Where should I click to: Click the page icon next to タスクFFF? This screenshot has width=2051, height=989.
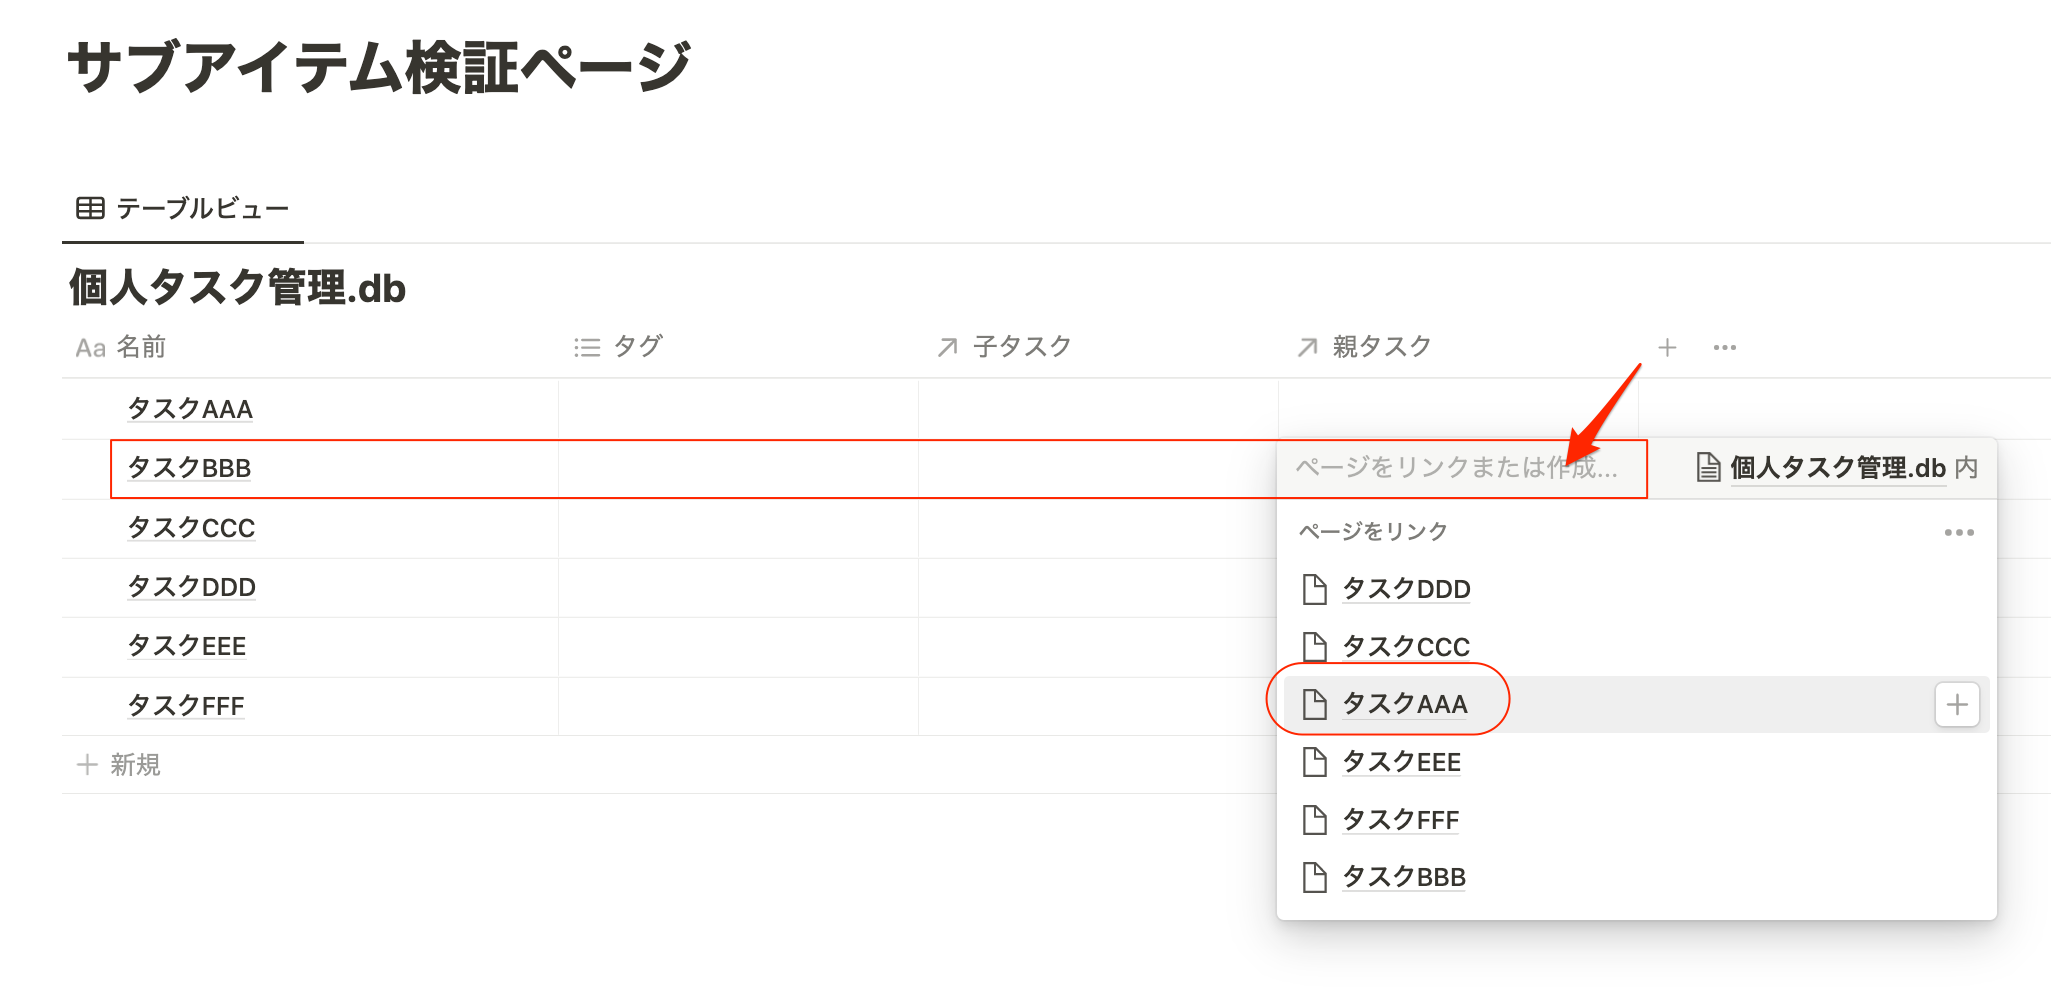click(x=1315, y=820)
